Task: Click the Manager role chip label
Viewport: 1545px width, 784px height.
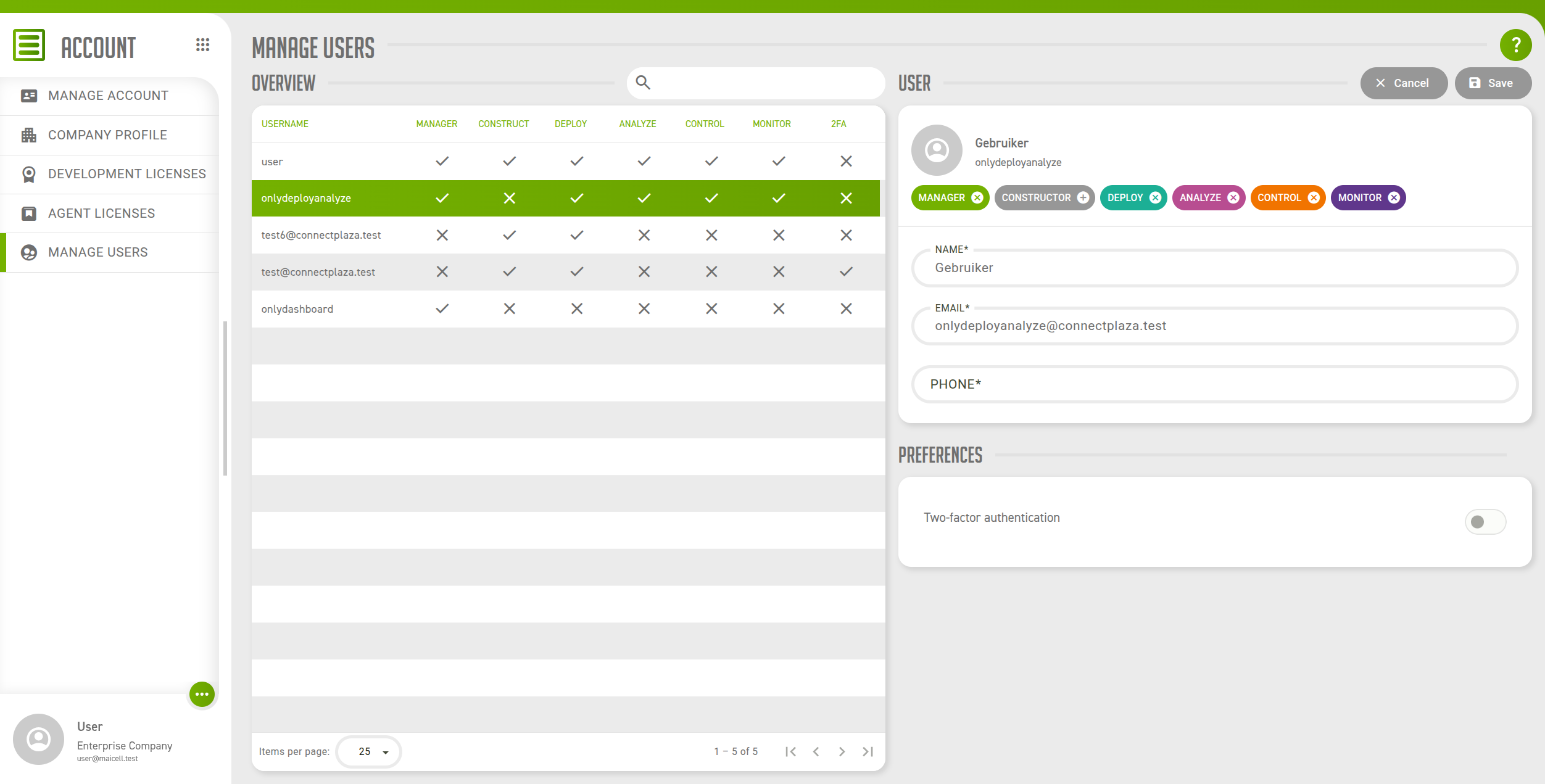Action: pyautogui.click(x=941, y=198)
